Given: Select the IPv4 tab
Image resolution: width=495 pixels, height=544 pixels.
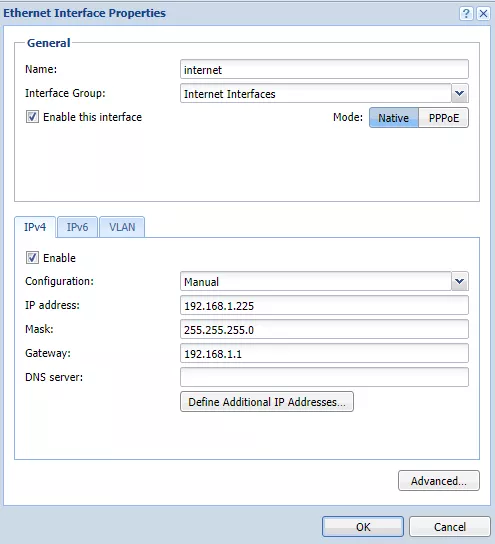Looking at the screenshot, I should coord(35,227).
